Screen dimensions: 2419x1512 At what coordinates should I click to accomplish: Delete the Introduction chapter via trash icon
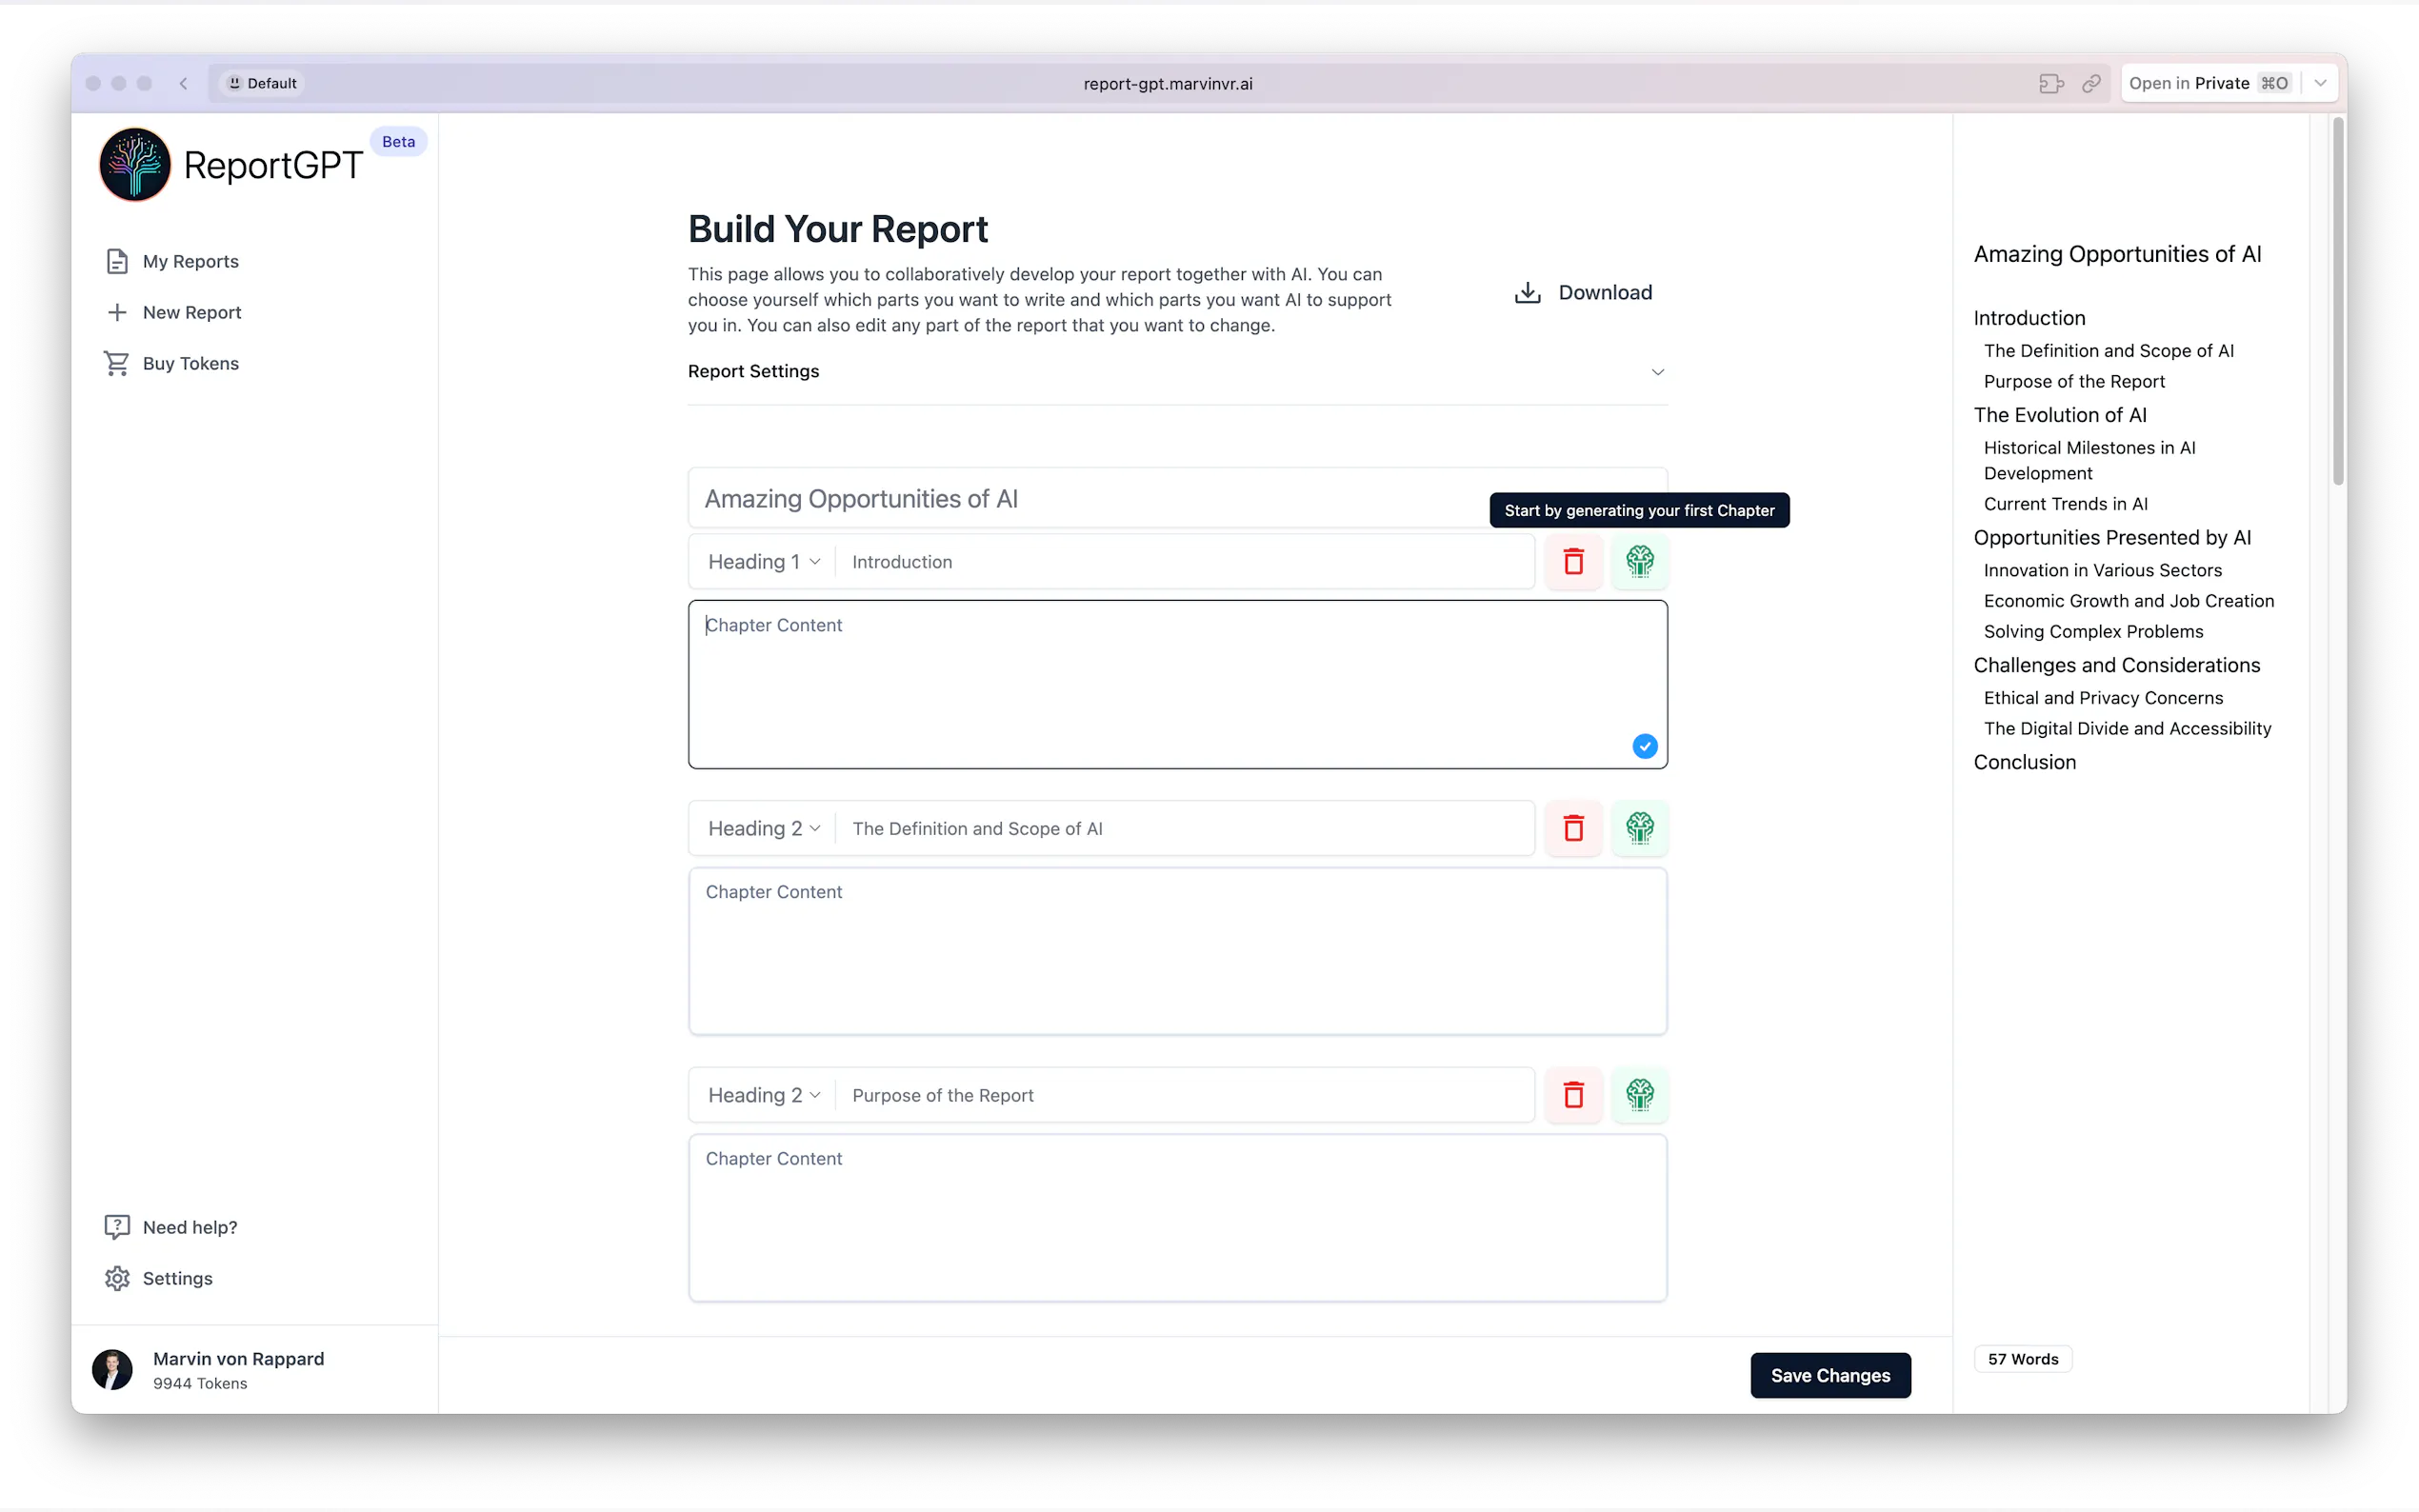[1573, 561]
